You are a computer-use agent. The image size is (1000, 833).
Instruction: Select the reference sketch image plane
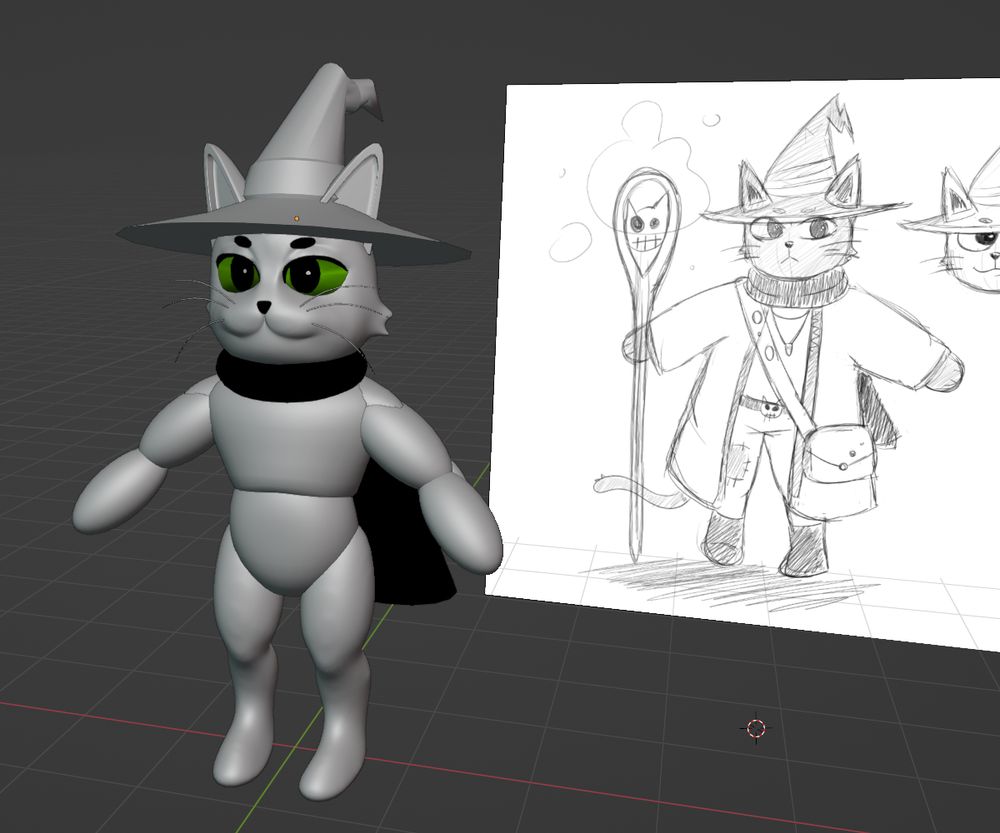[x=743, y=363]
